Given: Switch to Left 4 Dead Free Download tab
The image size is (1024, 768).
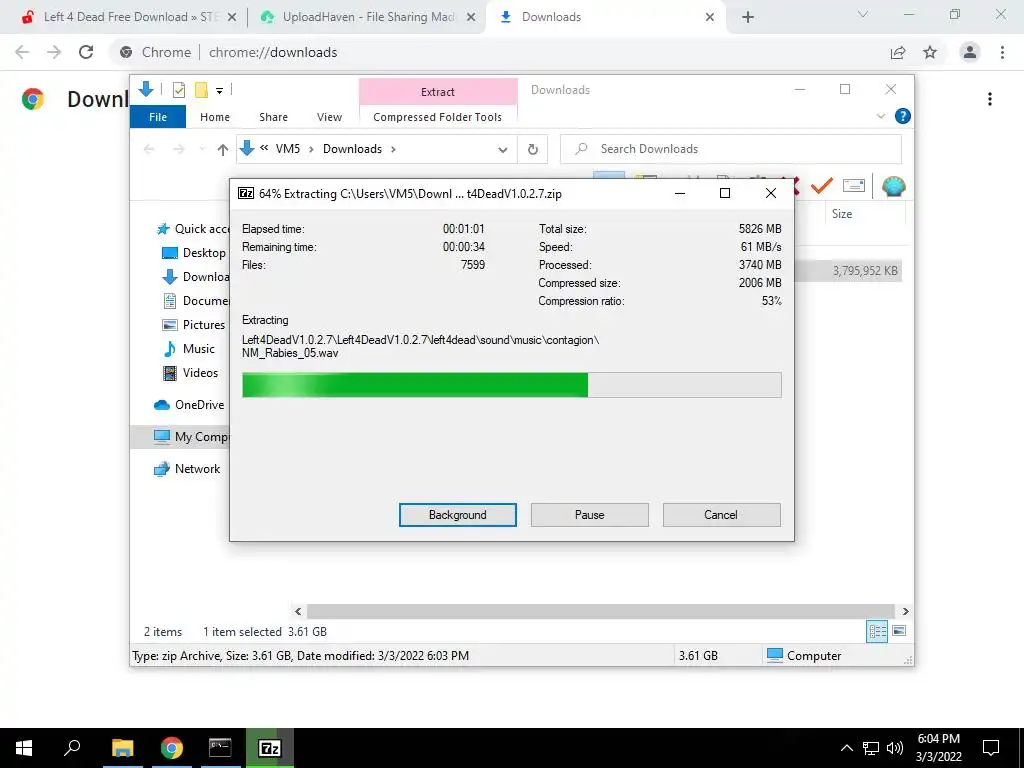Looking at the screenshot, I should pyautogui.click(x=129, y=17).
